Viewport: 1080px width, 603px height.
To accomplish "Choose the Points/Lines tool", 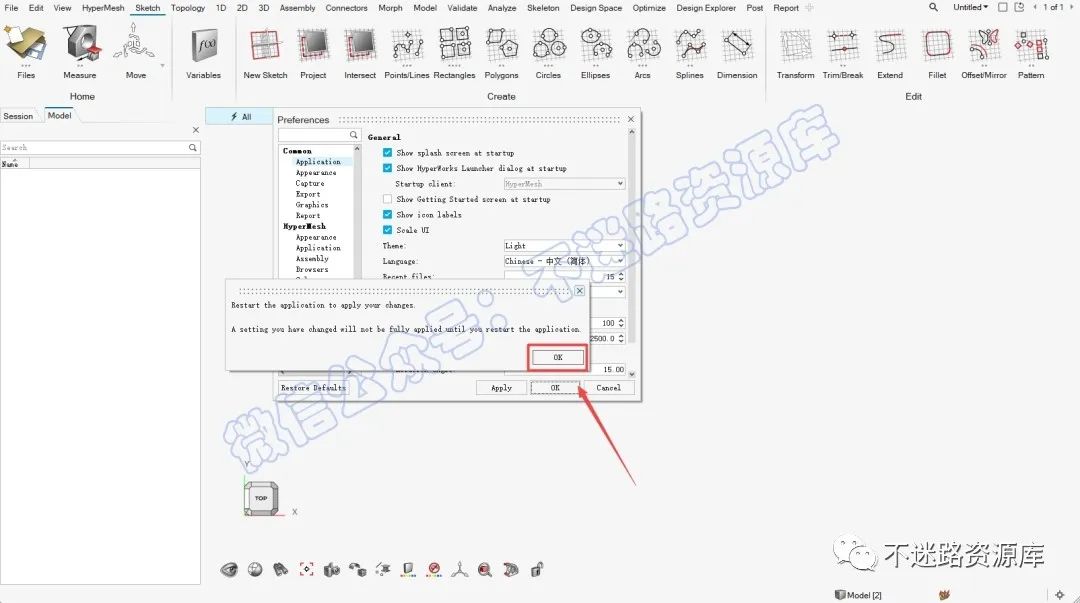I will coord(406,52).
